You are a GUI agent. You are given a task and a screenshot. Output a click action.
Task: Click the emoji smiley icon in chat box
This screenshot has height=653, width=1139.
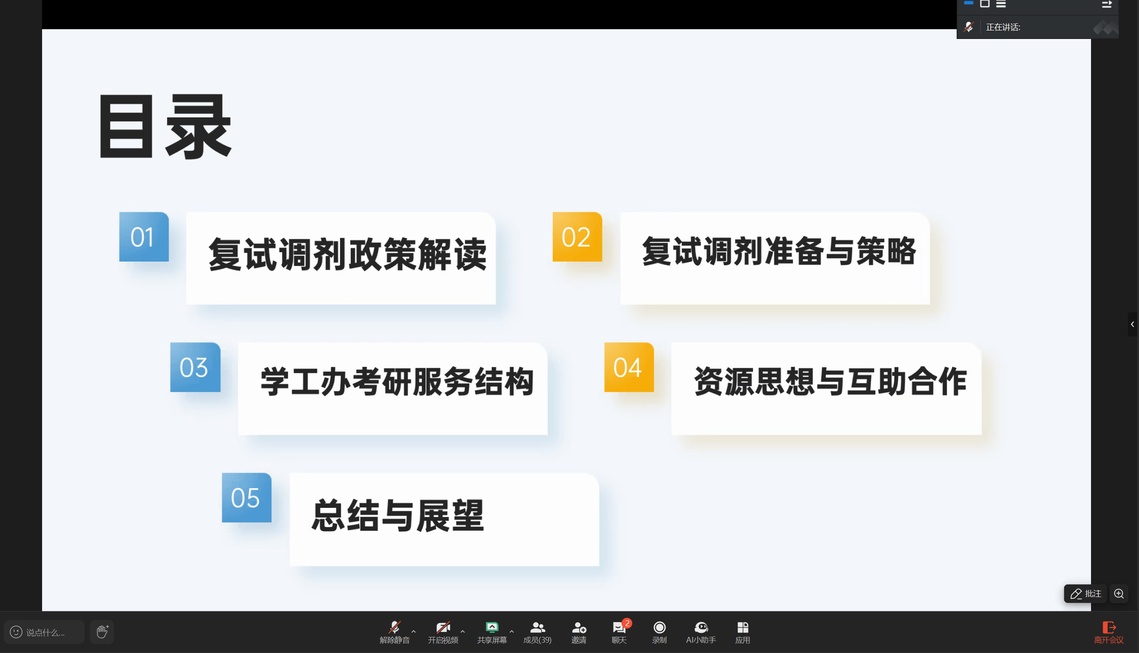point(16,632)
